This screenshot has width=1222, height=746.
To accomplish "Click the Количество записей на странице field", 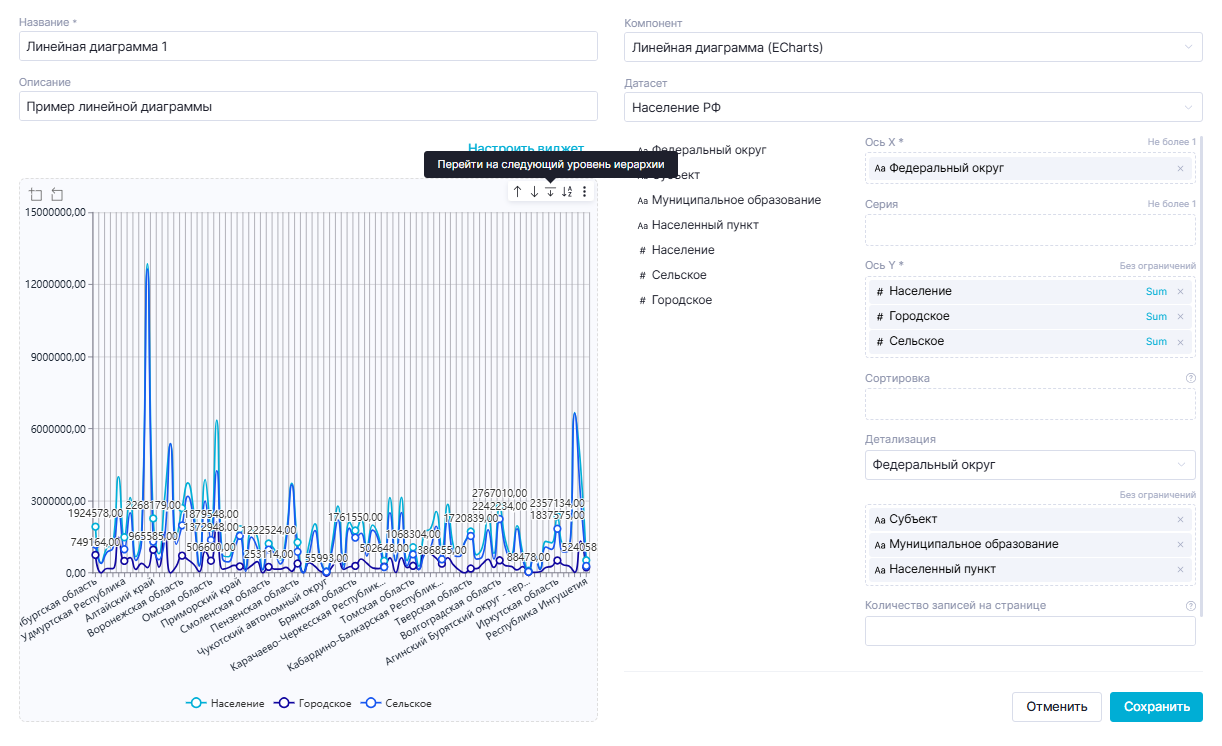I will click(x=1029, y=631).
